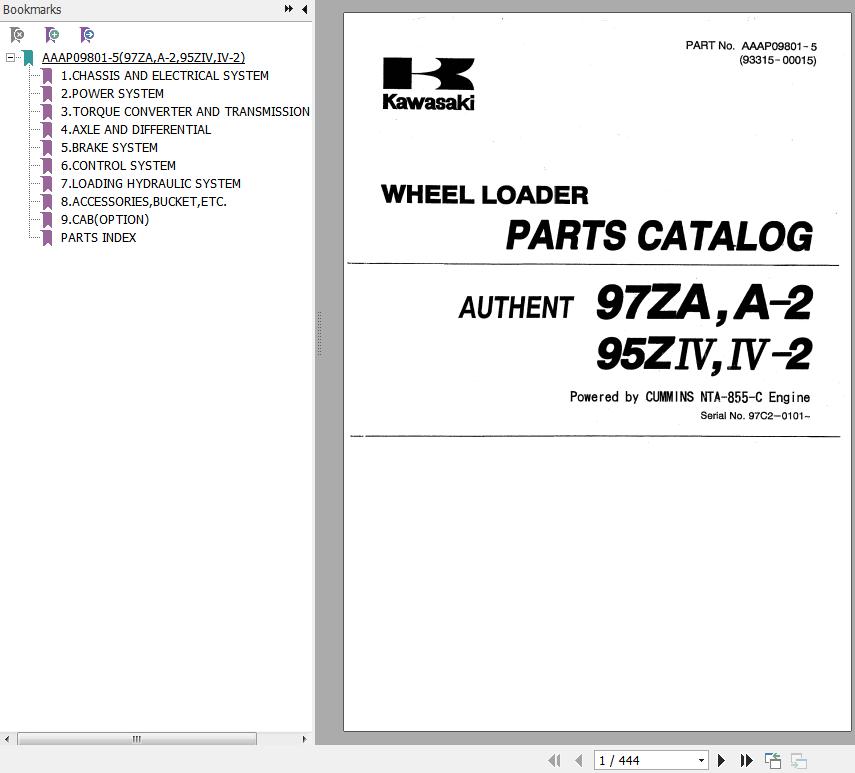
Task: Click Serial No. 97C2-0101 text
Action: click(755, 415)
